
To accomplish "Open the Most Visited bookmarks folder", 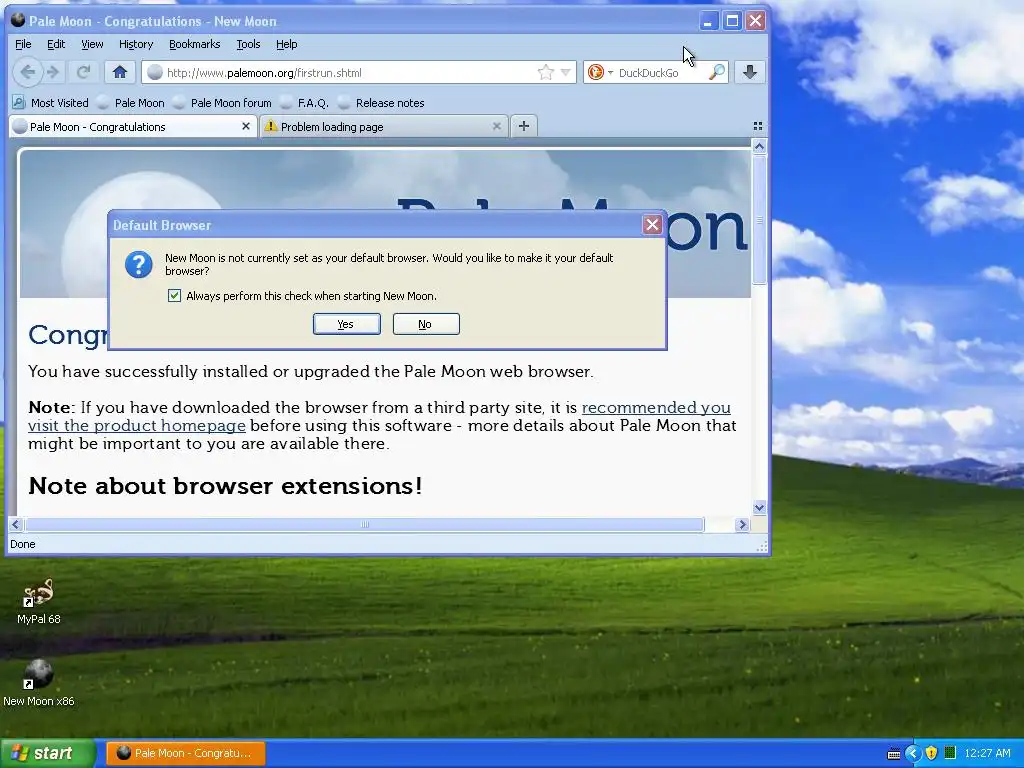I will [50, 103].
